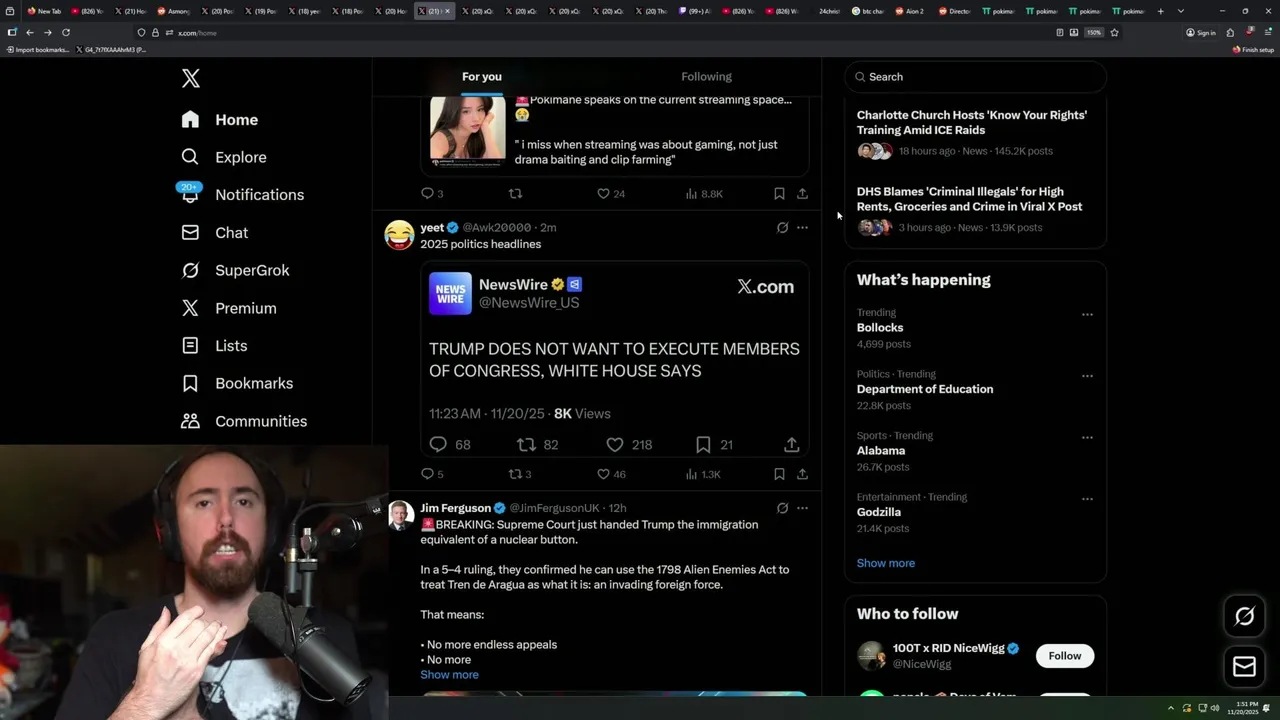The image size is (1280, 720).
Task: Open more options on Jim Ferguson's post
Action: [802, 508]
